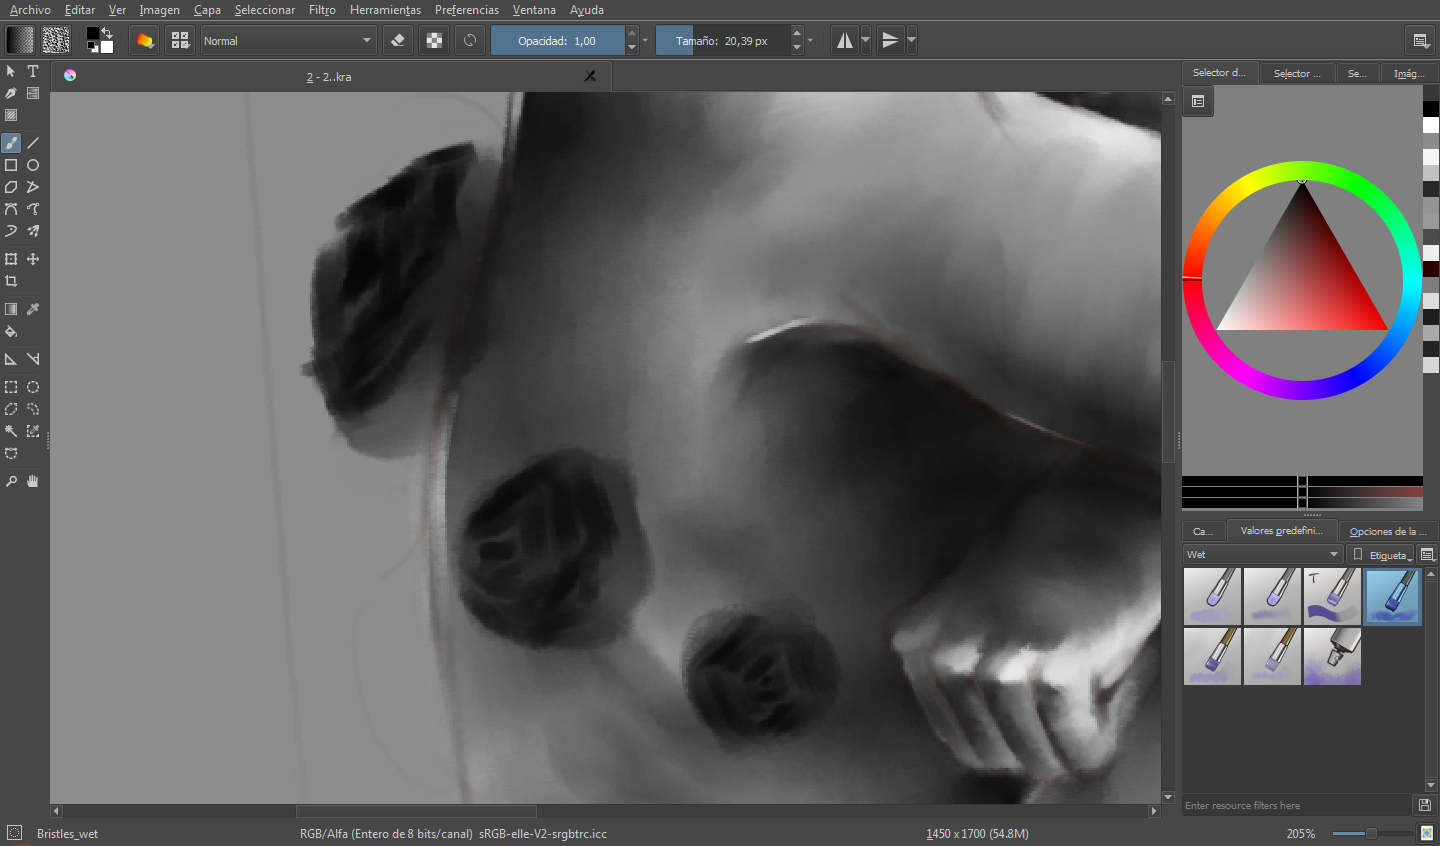This screenshot has height=846, width=1440.
Task: Open the Wet tag dropdown
Action: coord(1262,554)
